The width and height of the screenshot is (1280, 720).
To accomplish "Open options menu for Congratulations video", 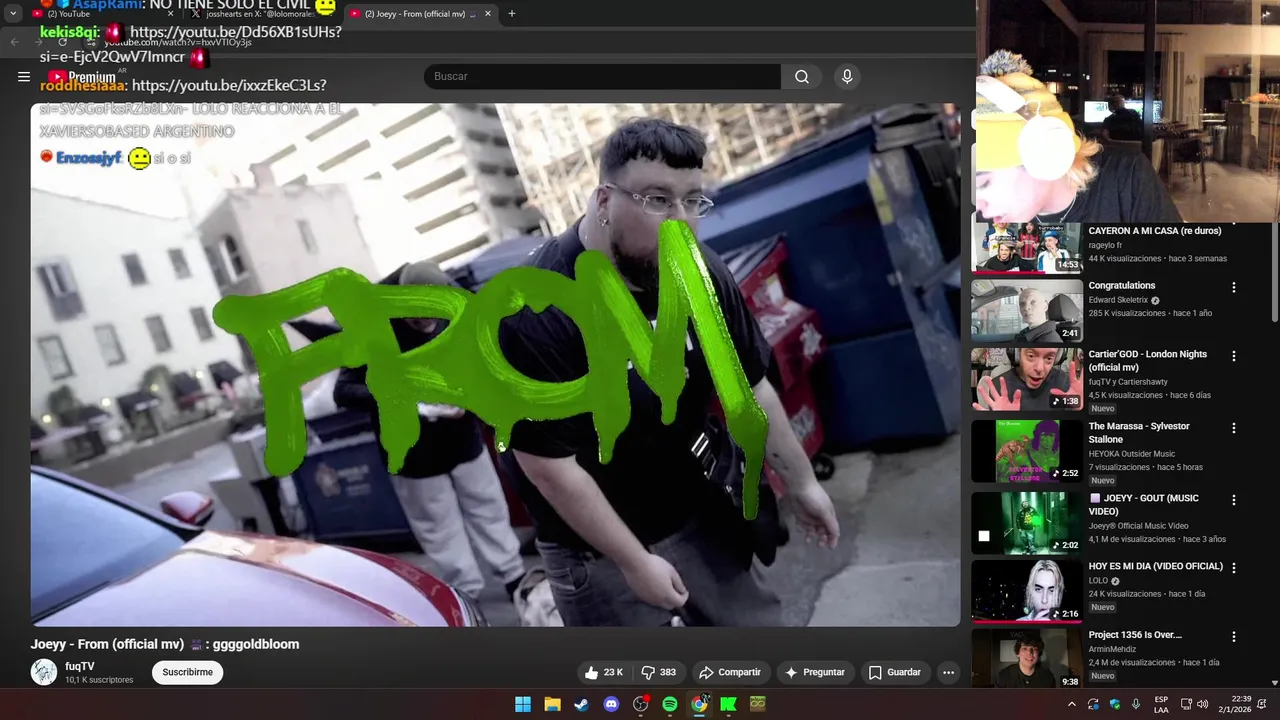I will (1233, 287).
